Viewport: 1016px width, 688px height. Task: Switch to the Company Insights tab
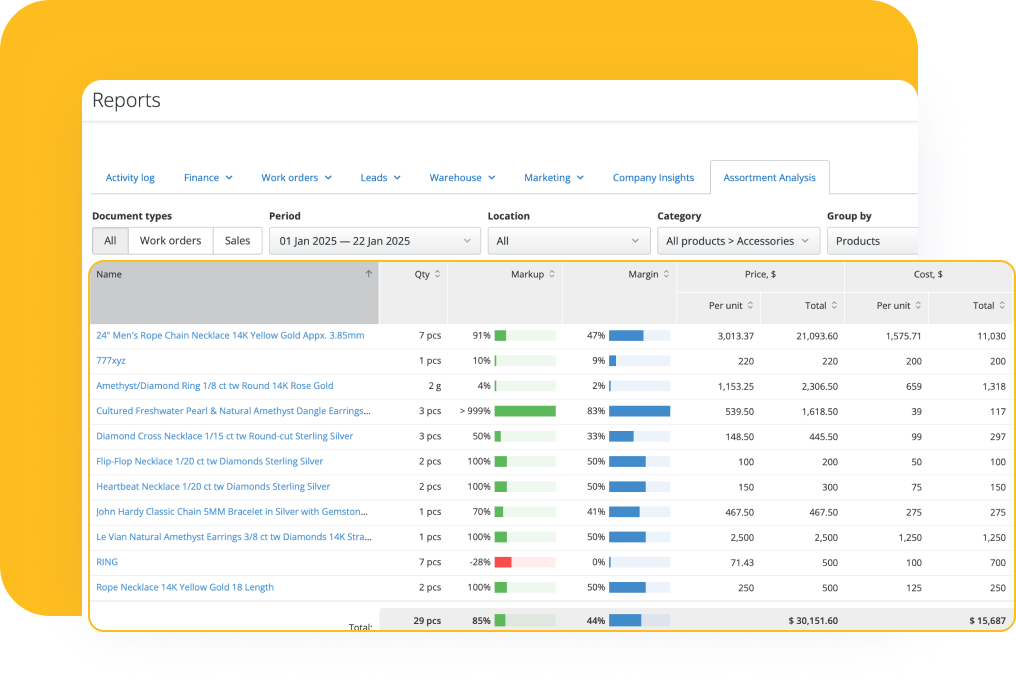(653, 177)
